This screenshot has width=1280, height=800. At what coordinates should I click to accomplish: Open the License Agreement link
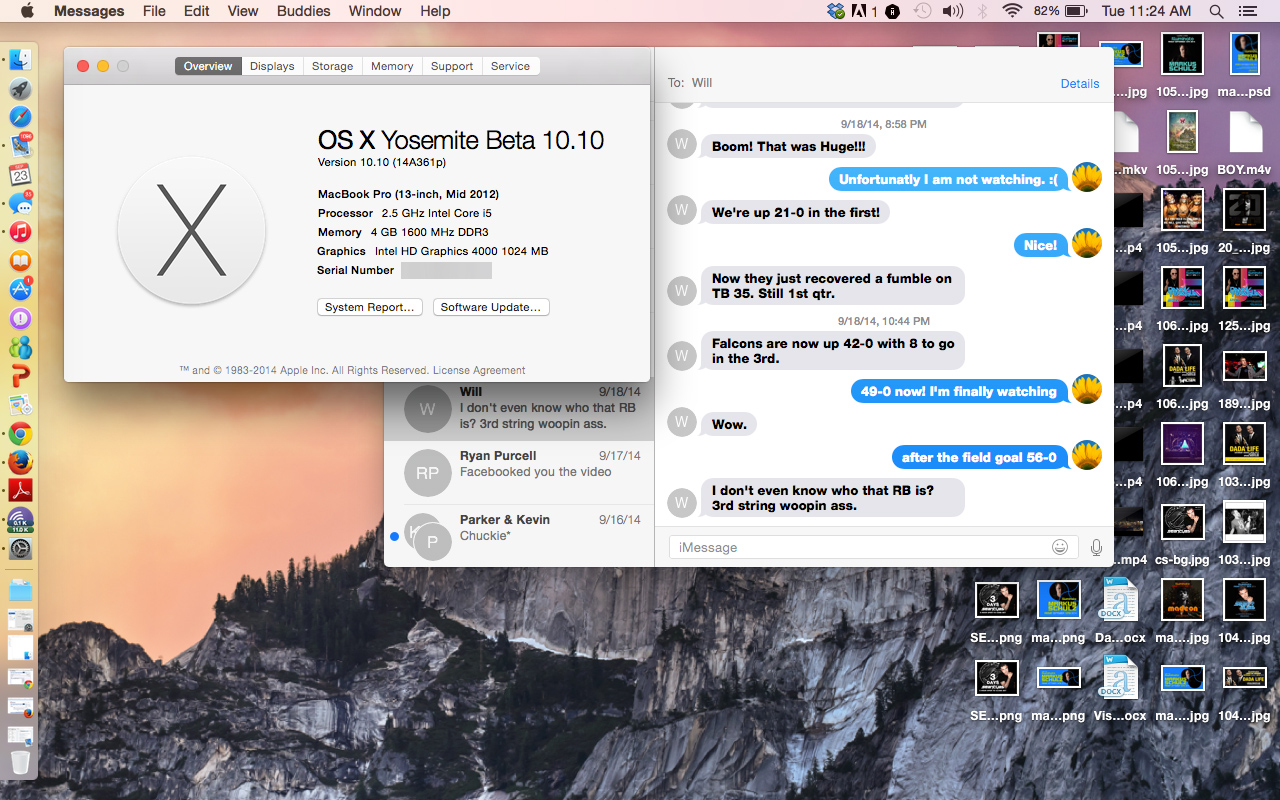[x=479, y=370]
